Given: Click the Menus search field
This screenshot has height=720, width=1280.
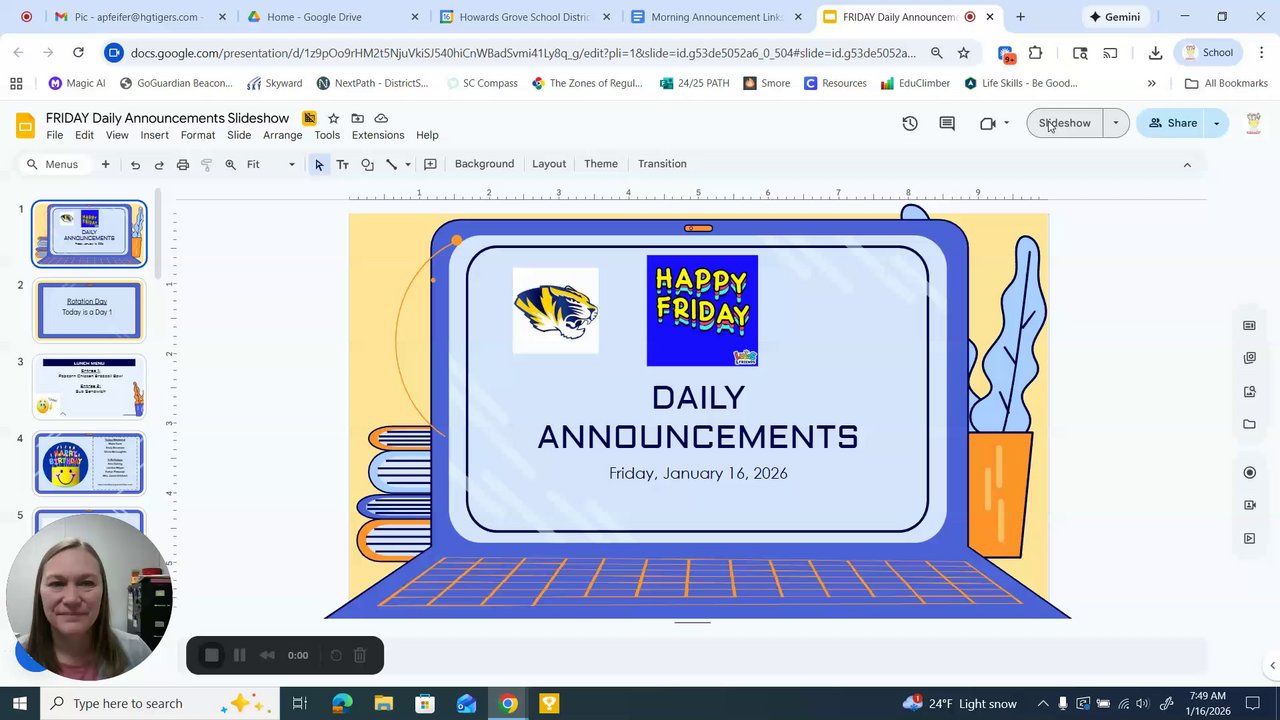Looking at the screenshot, I should click(53, 164).
